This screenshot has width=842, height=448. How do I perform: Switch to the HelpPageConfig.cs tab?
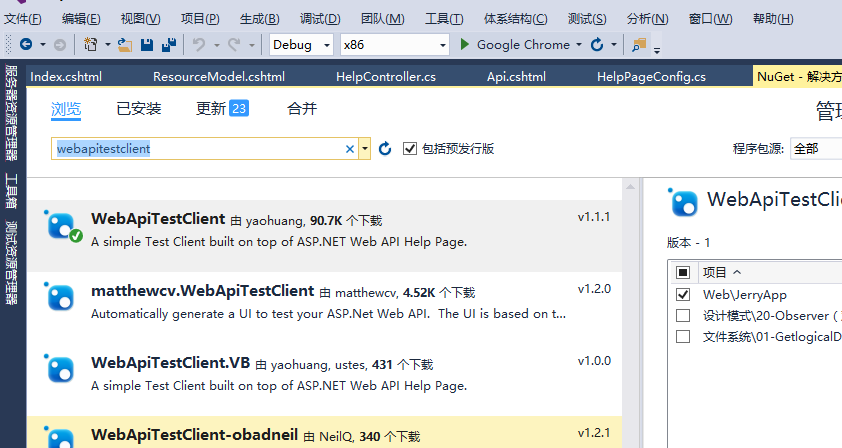[651, 77]
